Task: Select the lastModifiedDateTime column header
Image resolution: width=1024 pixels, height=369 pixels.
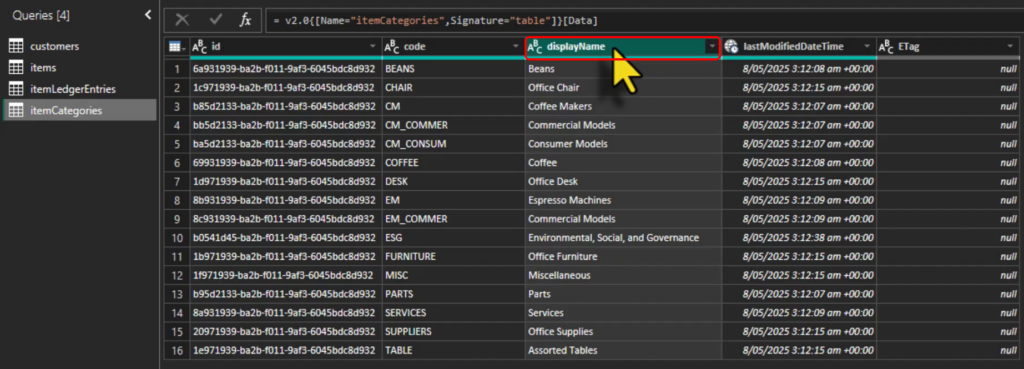Action: pos(798,47)
